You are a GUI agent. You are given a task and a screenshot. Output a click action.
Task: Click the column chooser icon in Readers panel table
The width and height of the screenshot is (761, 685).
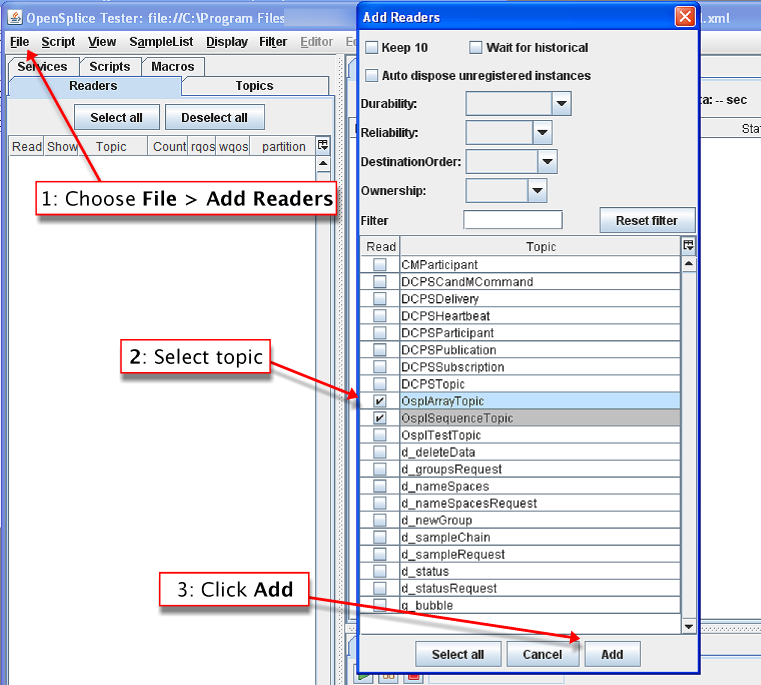[x=323, y=145]
